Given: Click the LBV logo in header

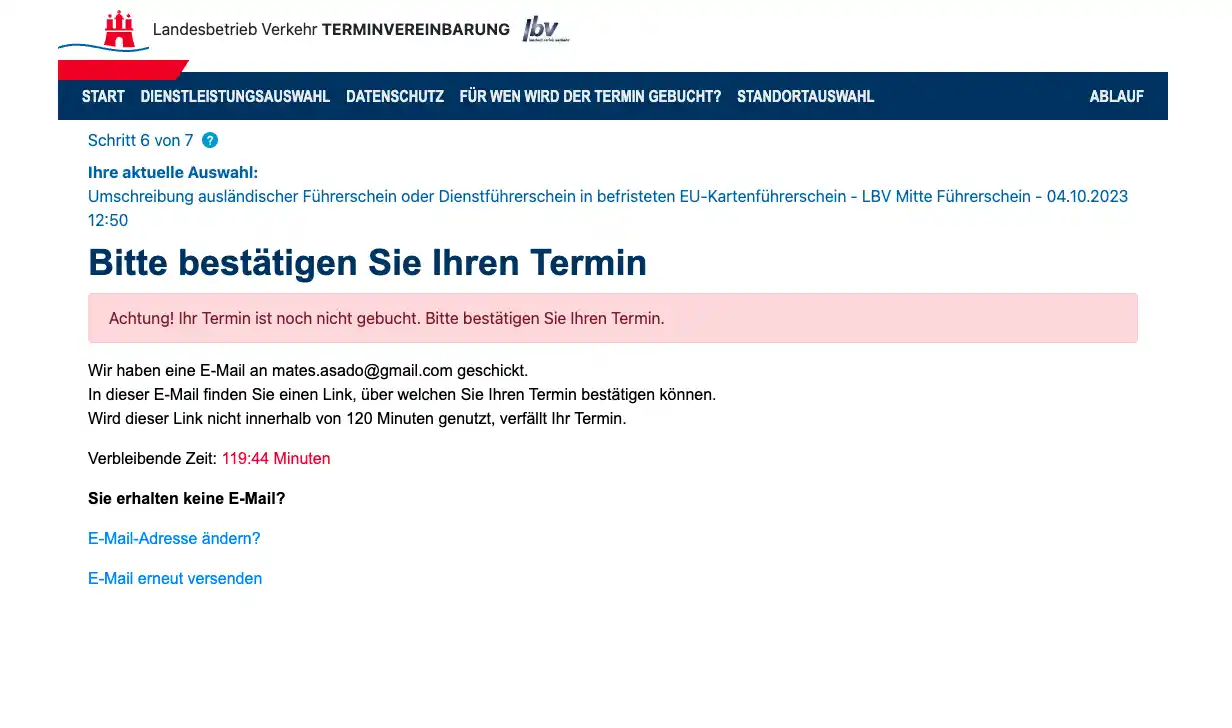Looking at the screenshot, I should coord(543,30).
